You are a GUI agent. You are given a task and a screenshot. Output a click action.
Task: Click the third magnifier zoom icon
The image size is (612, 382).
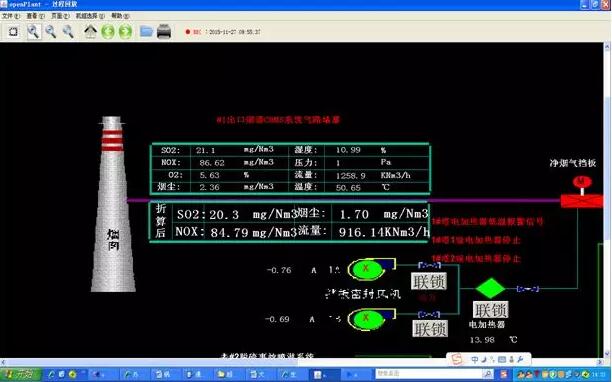(68, 32)
